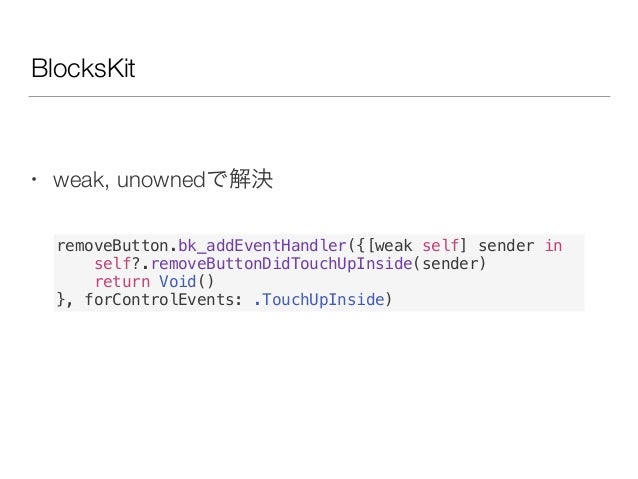Click self? on the second code line
This screenshot has width=638, height=479.
(117, 264)
